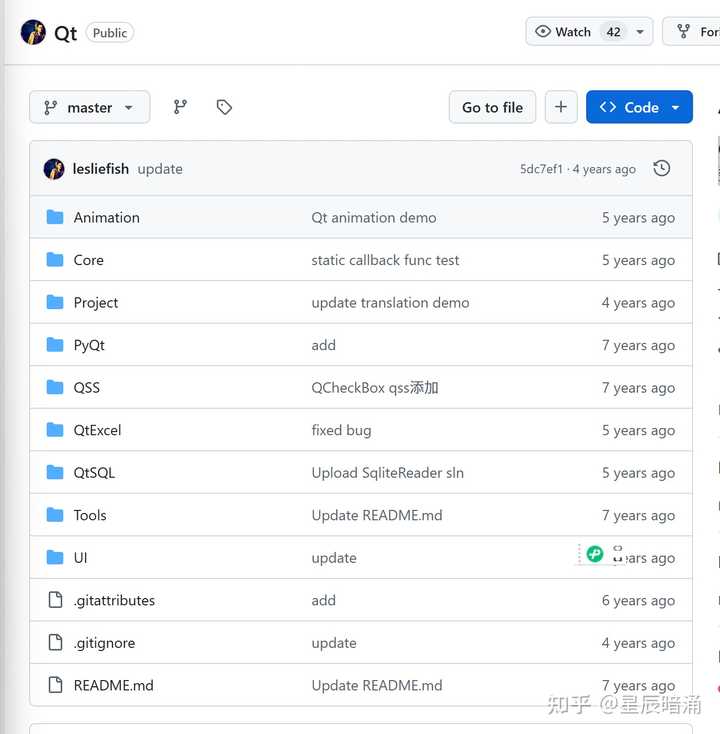Open the QtSQL folder

(94, 473)
